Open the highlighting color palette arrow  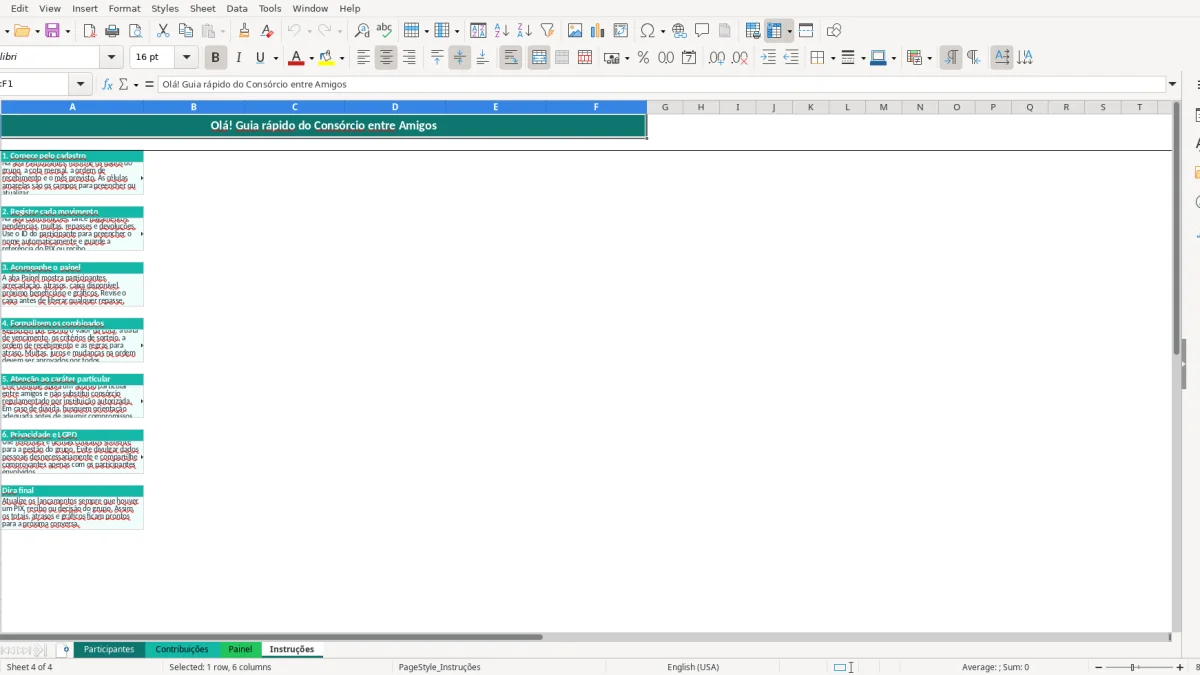click(x=342, y=58)
